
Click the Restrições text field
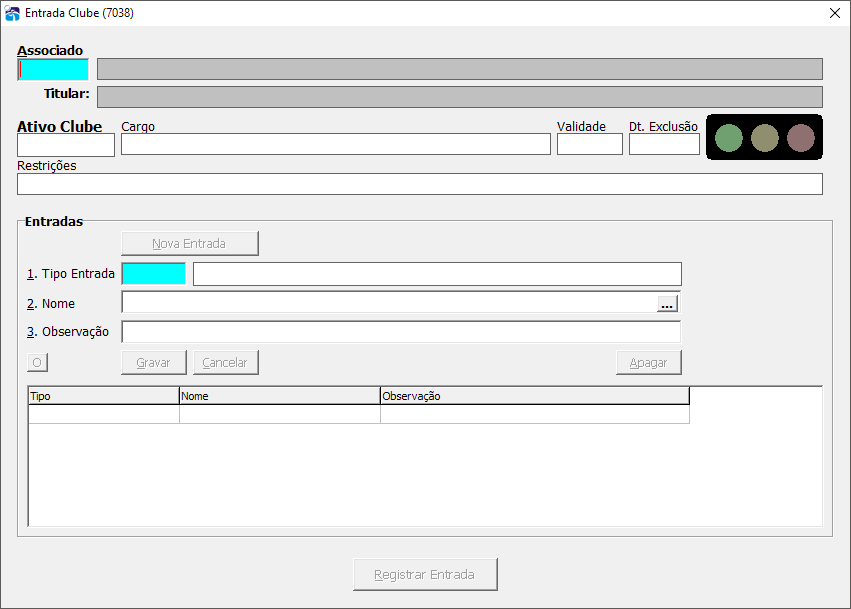pos(420,184)
